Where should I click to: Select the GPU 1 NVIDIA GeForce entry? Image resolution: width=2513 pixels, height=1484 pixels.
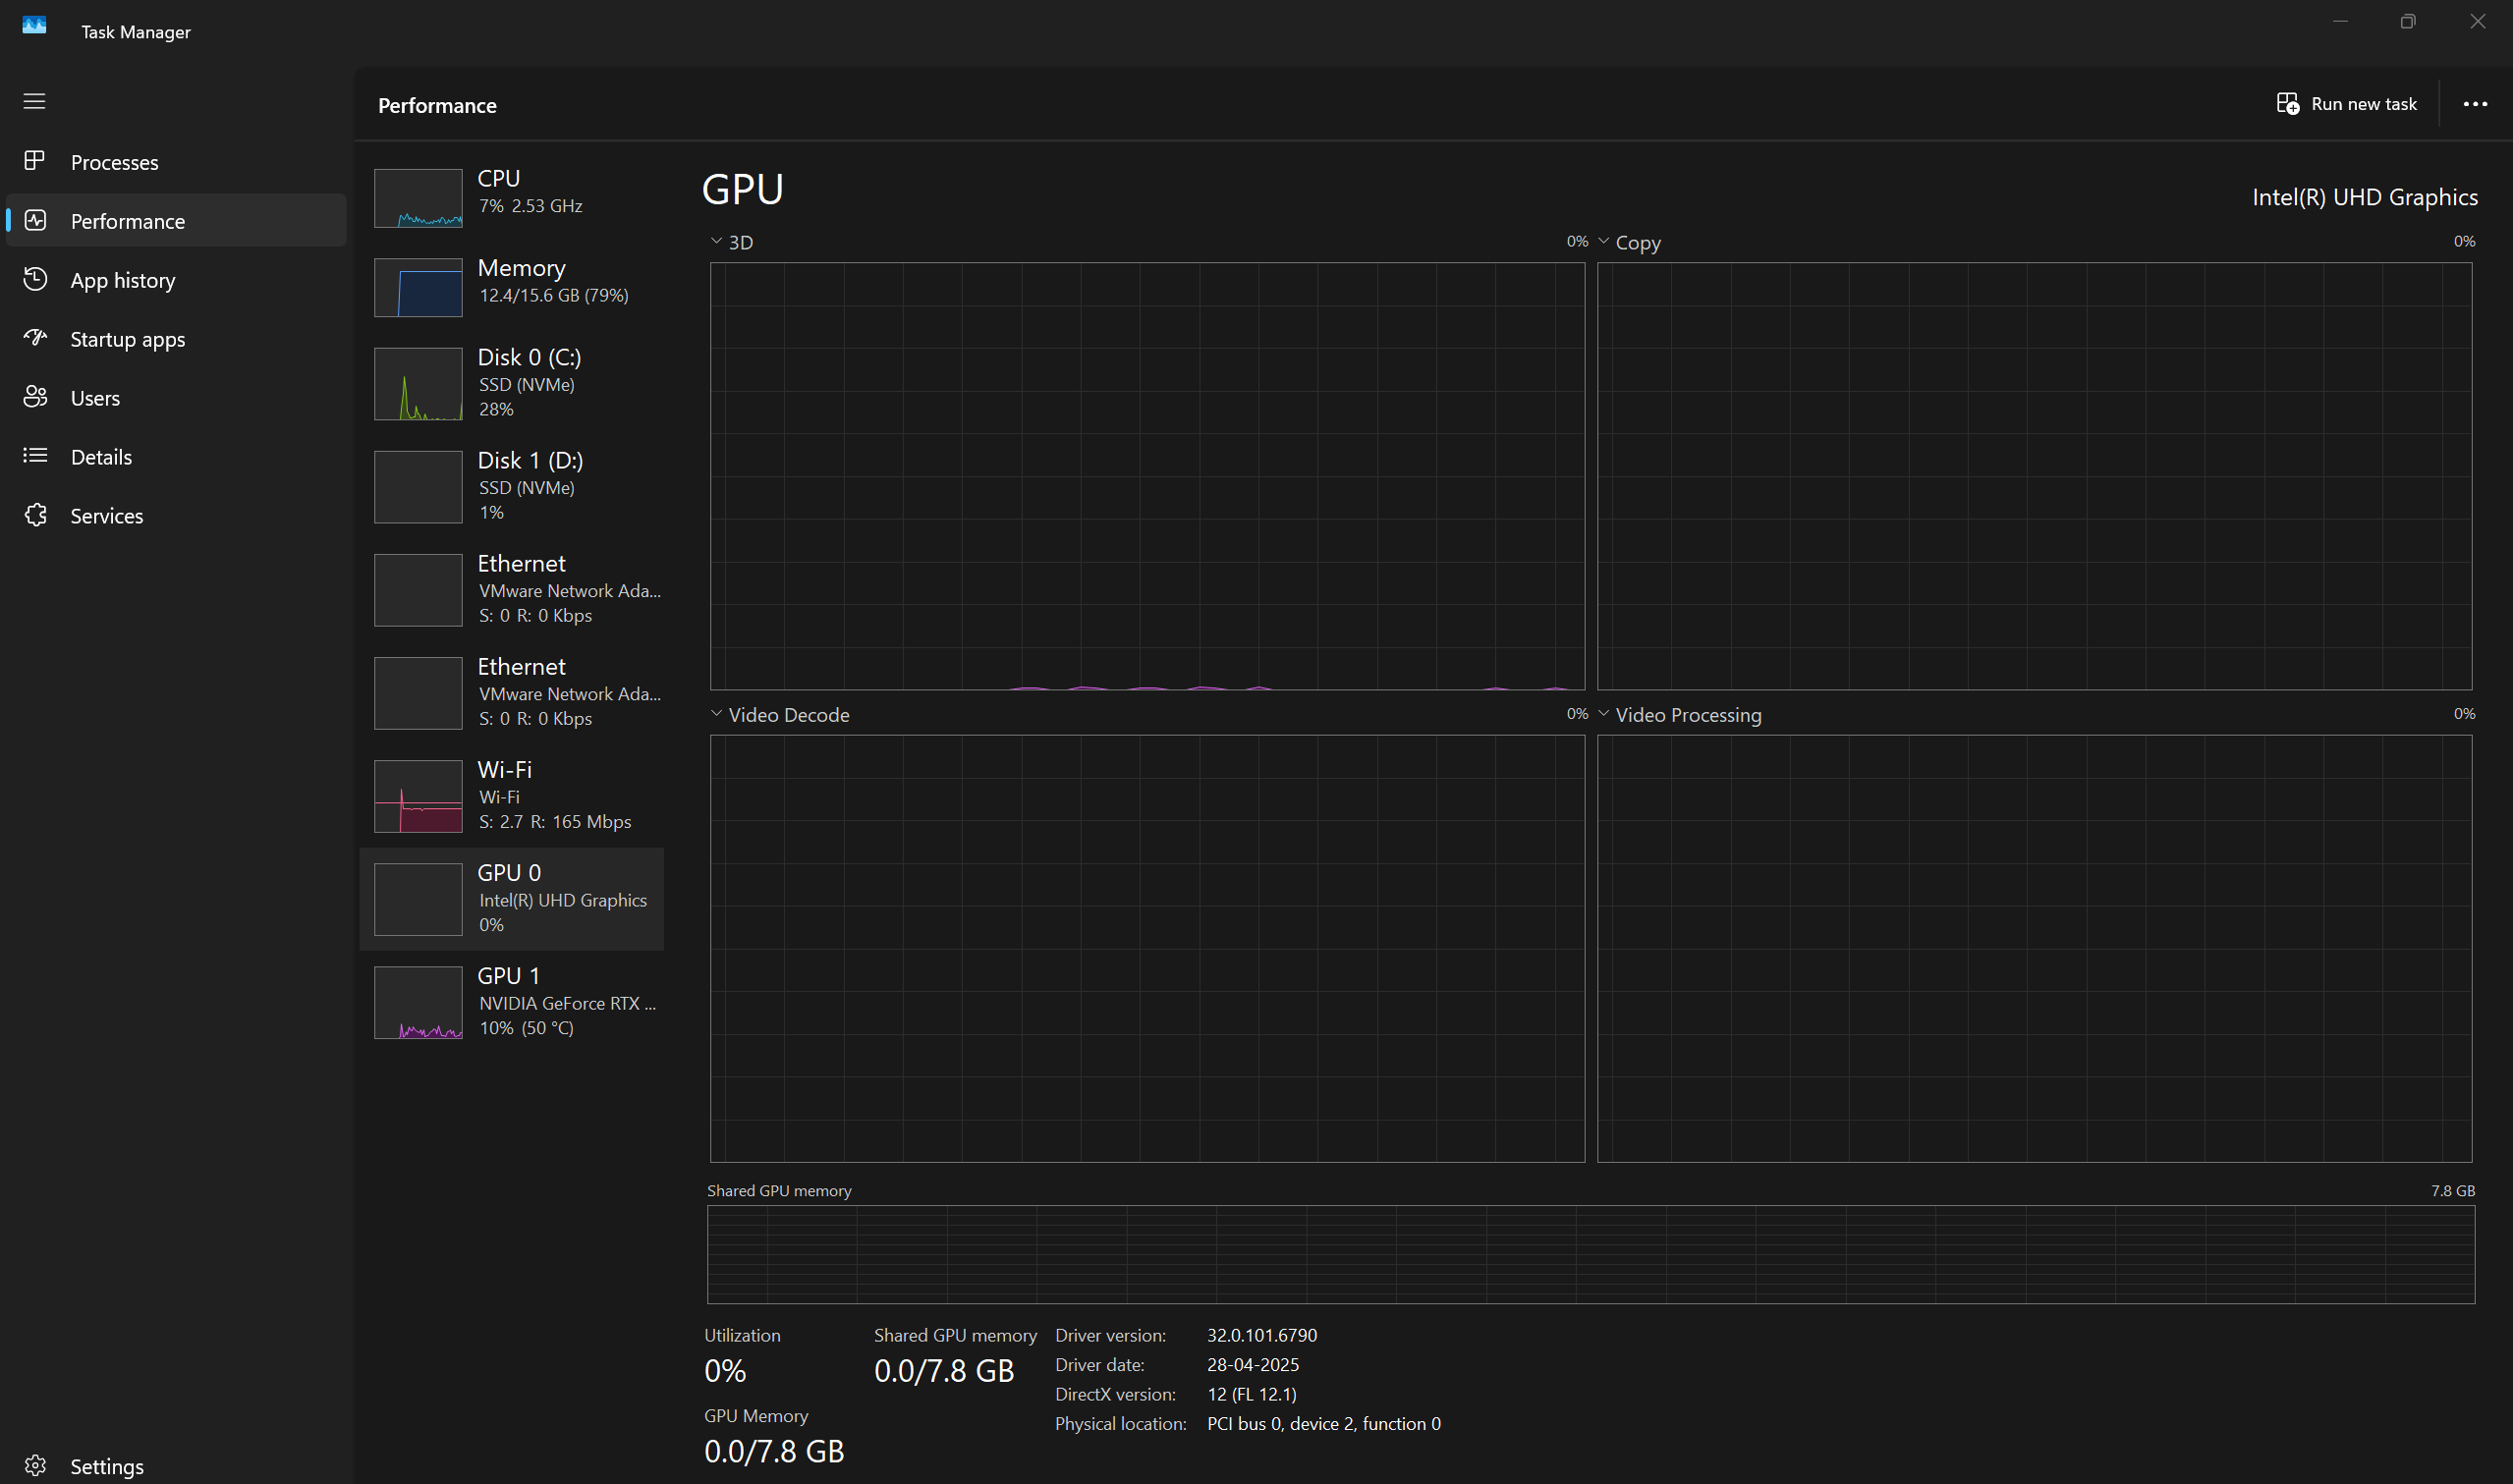512,1001
